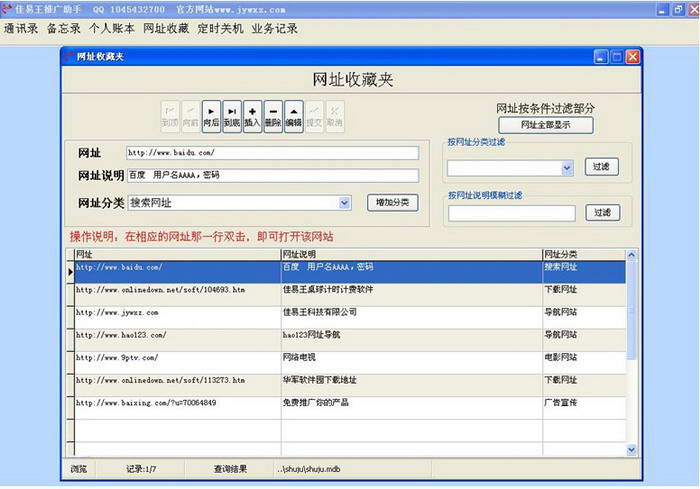Viewport: 700px width, 489px height.
Task: Minimize the 网址收藏夹 child window
Action: pyautogui.click(x=600, y=57)
